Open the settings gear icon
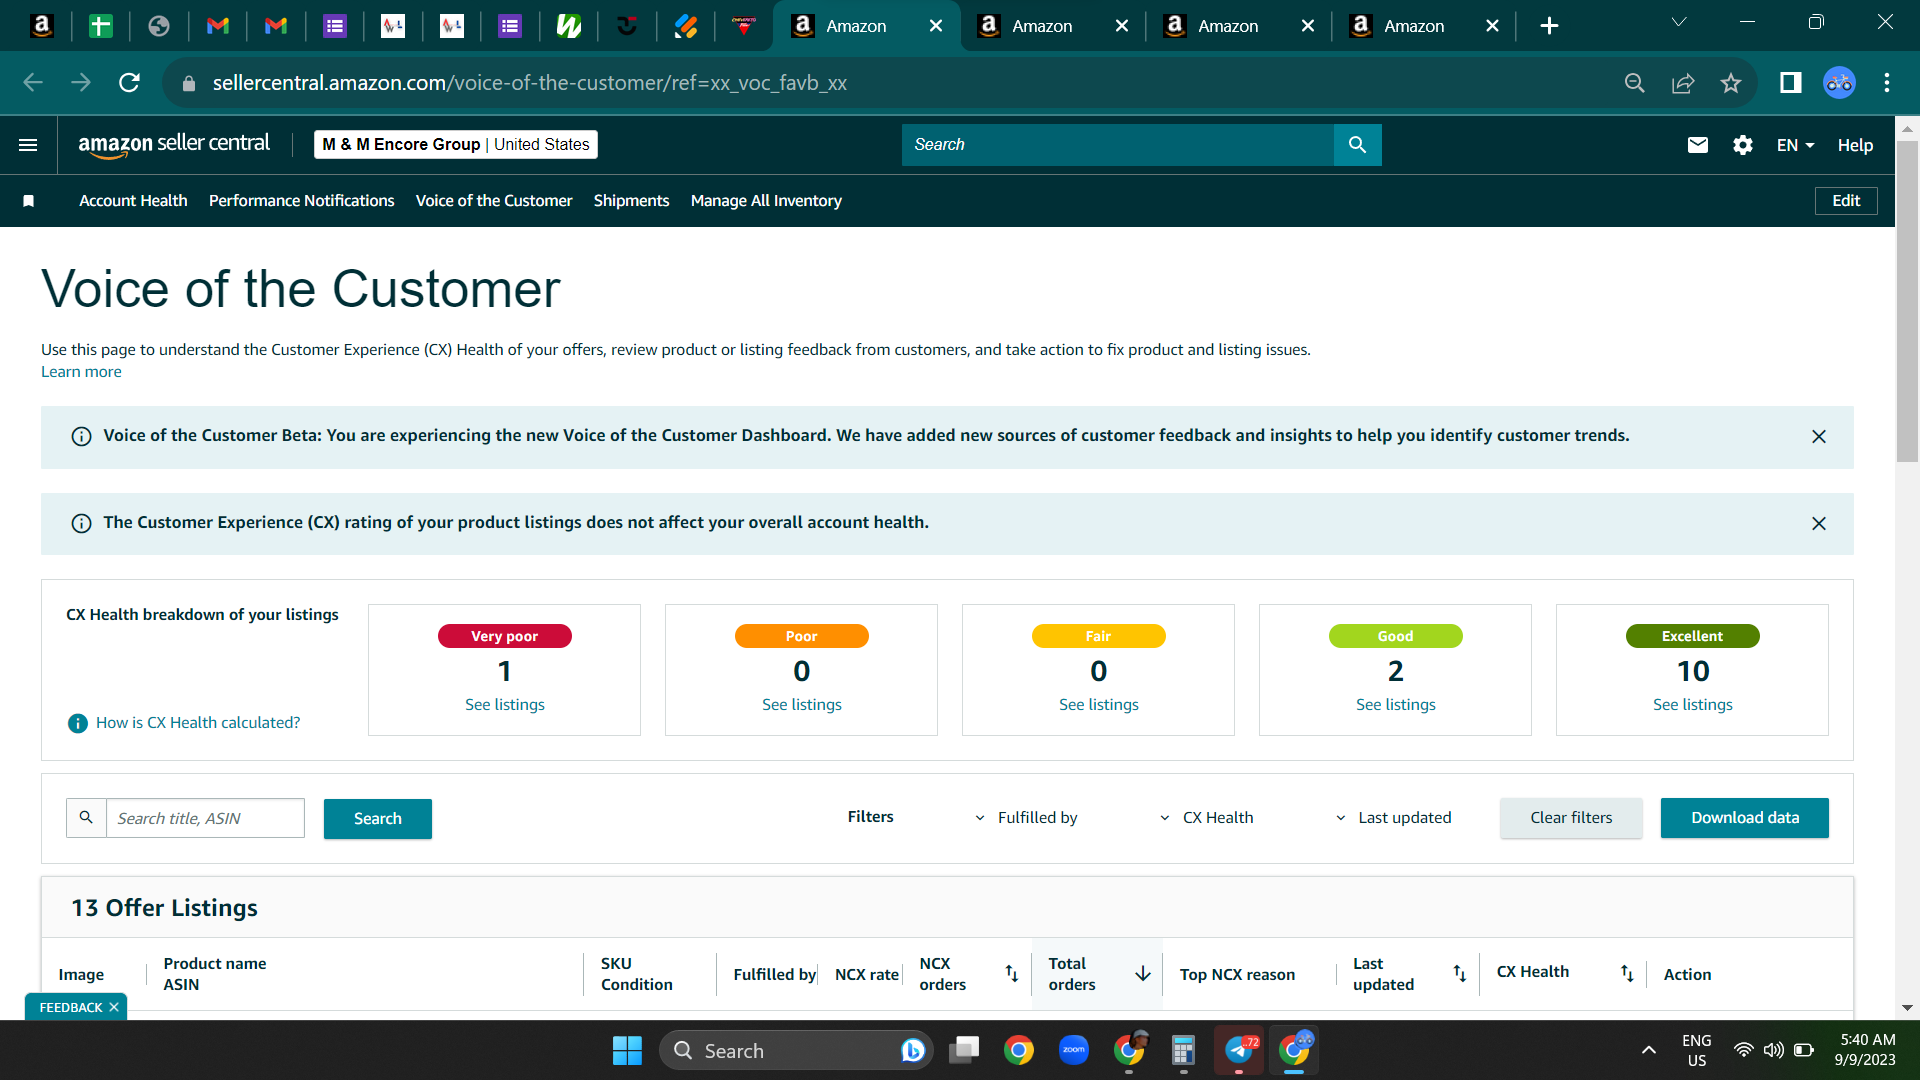Screen dimensions: 1920x1080 pyautogui.click(x=1743, y=145)
